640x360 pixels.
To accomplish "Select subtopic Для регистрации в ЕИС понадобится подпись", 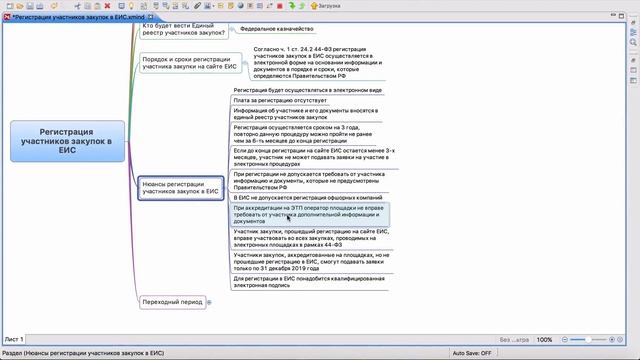I will click(x=309, y=282).
